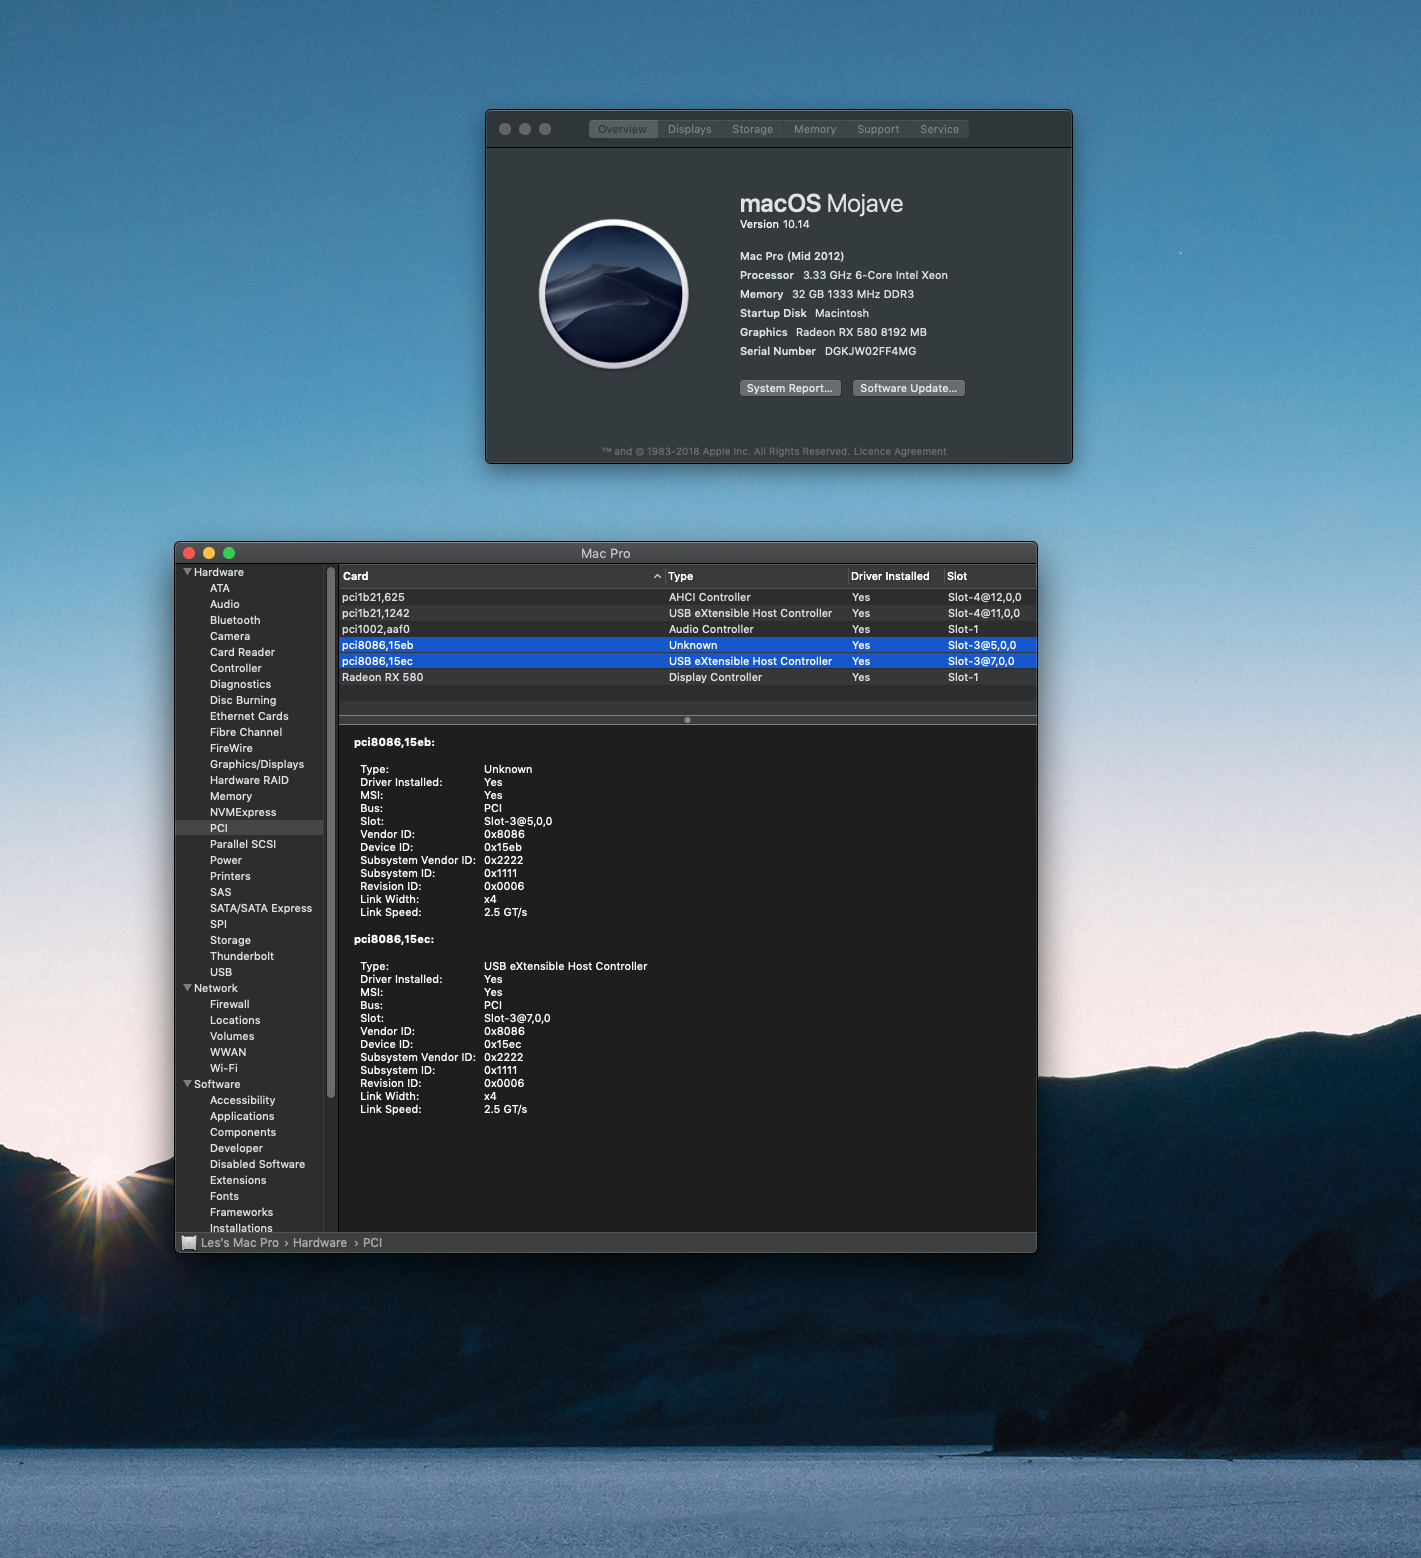This screenshot has height=1558, width=1421.
Task: Select USB in the sidebar
Action: (221, 972)
